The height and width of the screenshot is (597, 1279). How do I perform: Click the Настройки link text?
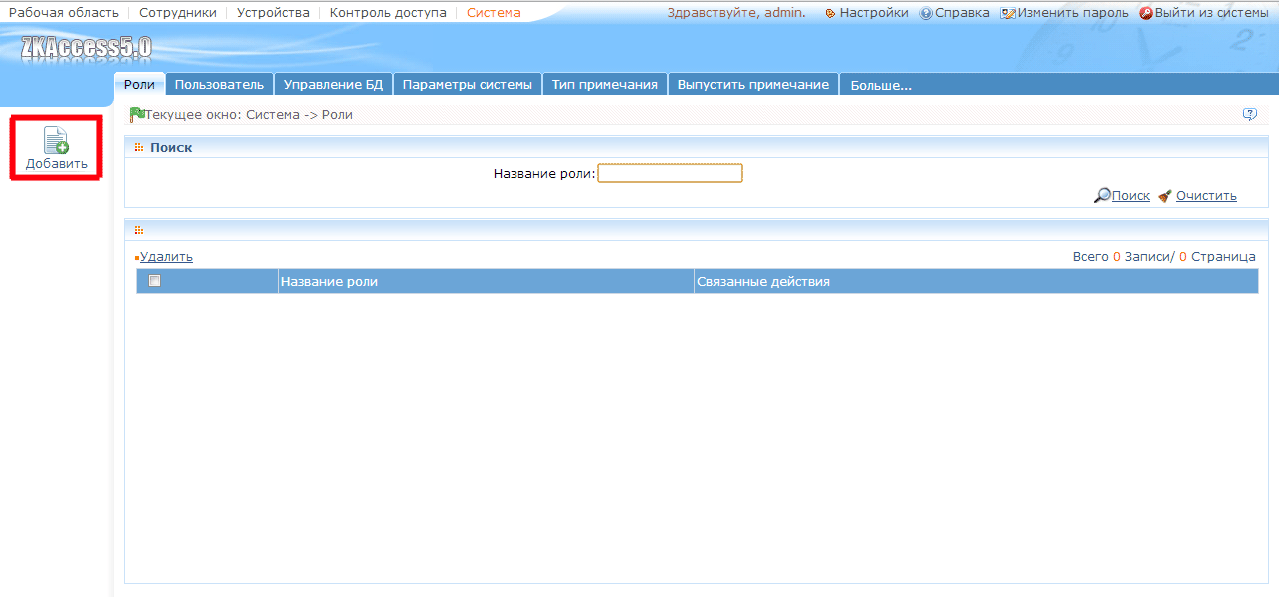(x=874, y=13)
